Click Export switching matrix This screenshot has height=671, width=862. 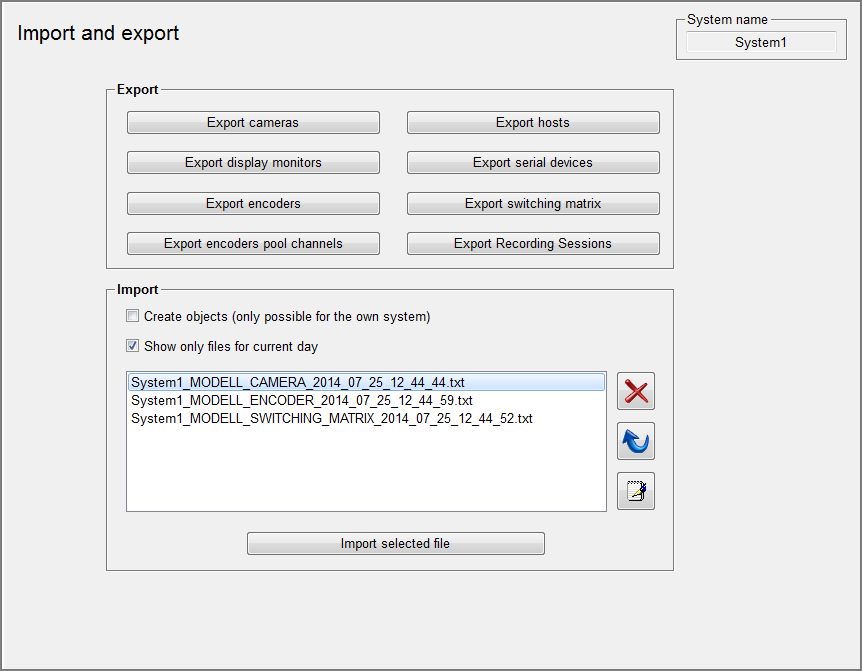[533, 204]
